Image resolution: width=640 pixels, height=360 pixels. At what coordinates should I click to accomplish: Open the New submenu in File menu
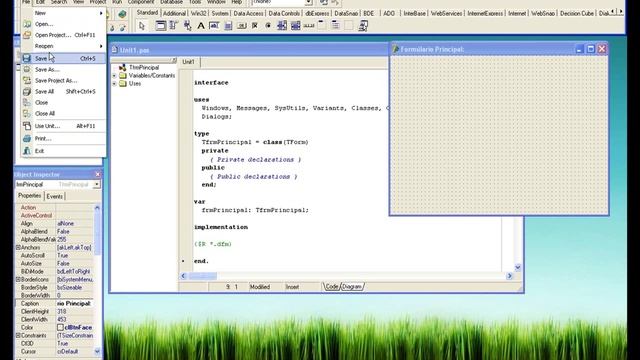point(64,13)
